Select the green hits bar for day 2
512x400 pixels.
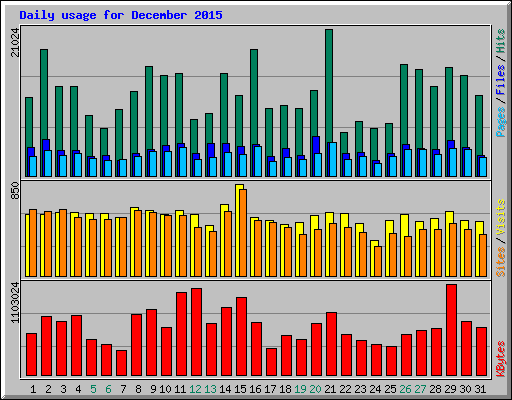click(x=44, y=94)
